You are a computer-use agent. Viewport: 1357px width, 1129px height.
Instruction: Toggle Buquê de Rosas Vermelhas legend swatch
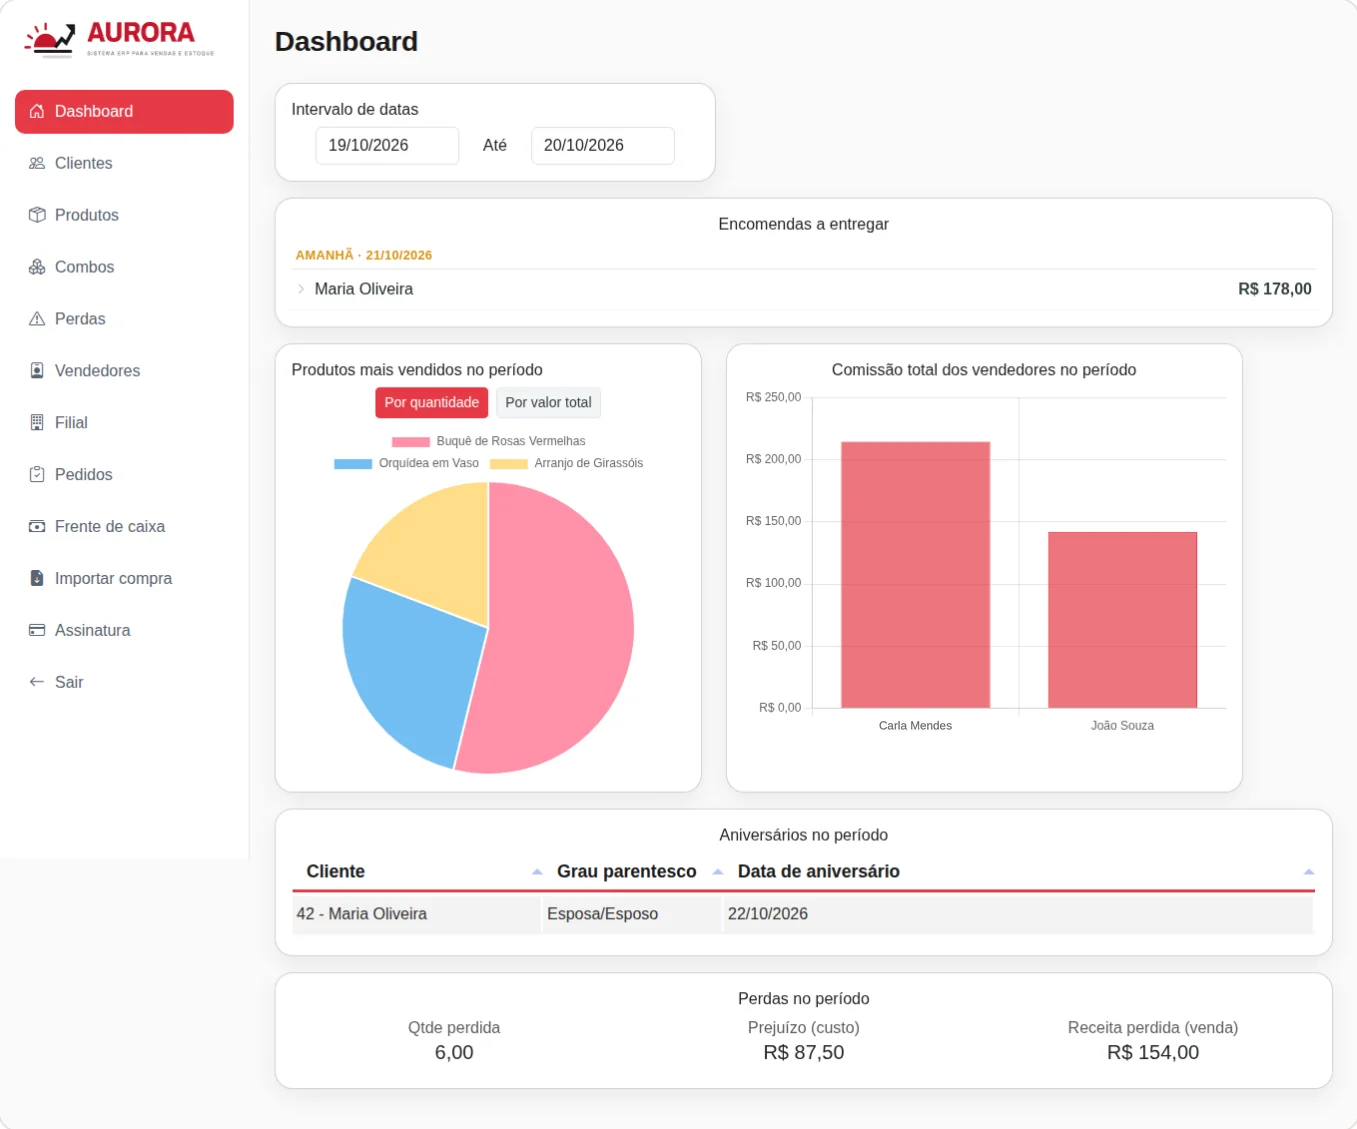411,441
